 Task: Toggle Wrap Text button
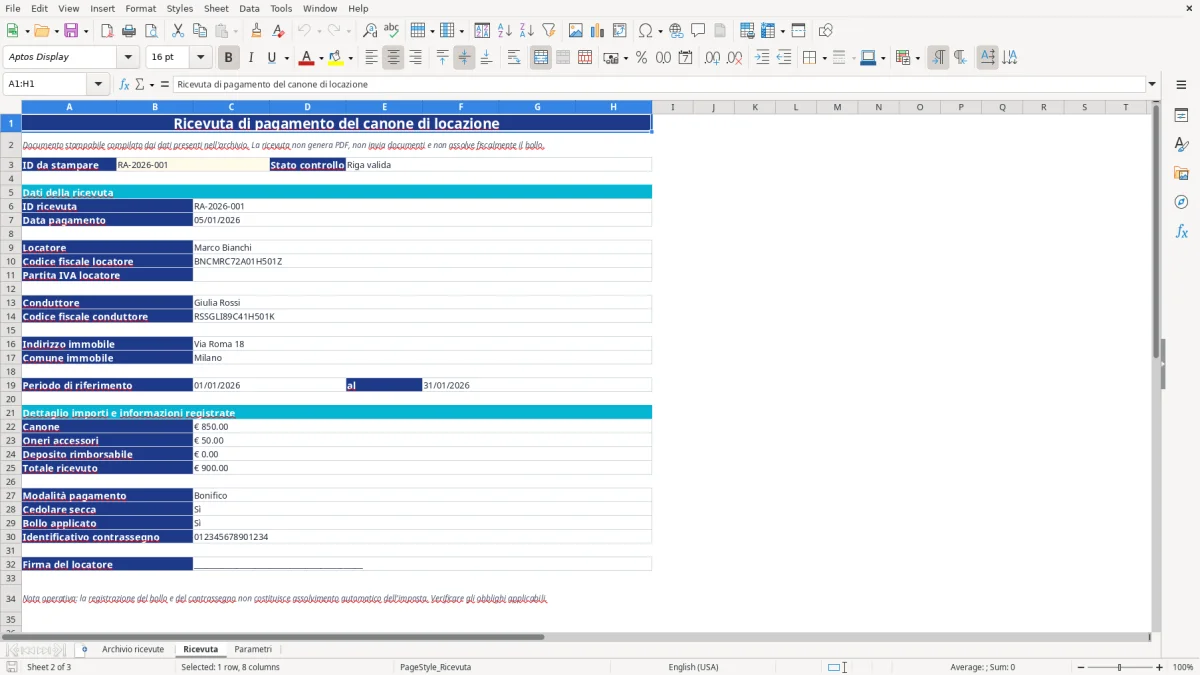[514, 58]
